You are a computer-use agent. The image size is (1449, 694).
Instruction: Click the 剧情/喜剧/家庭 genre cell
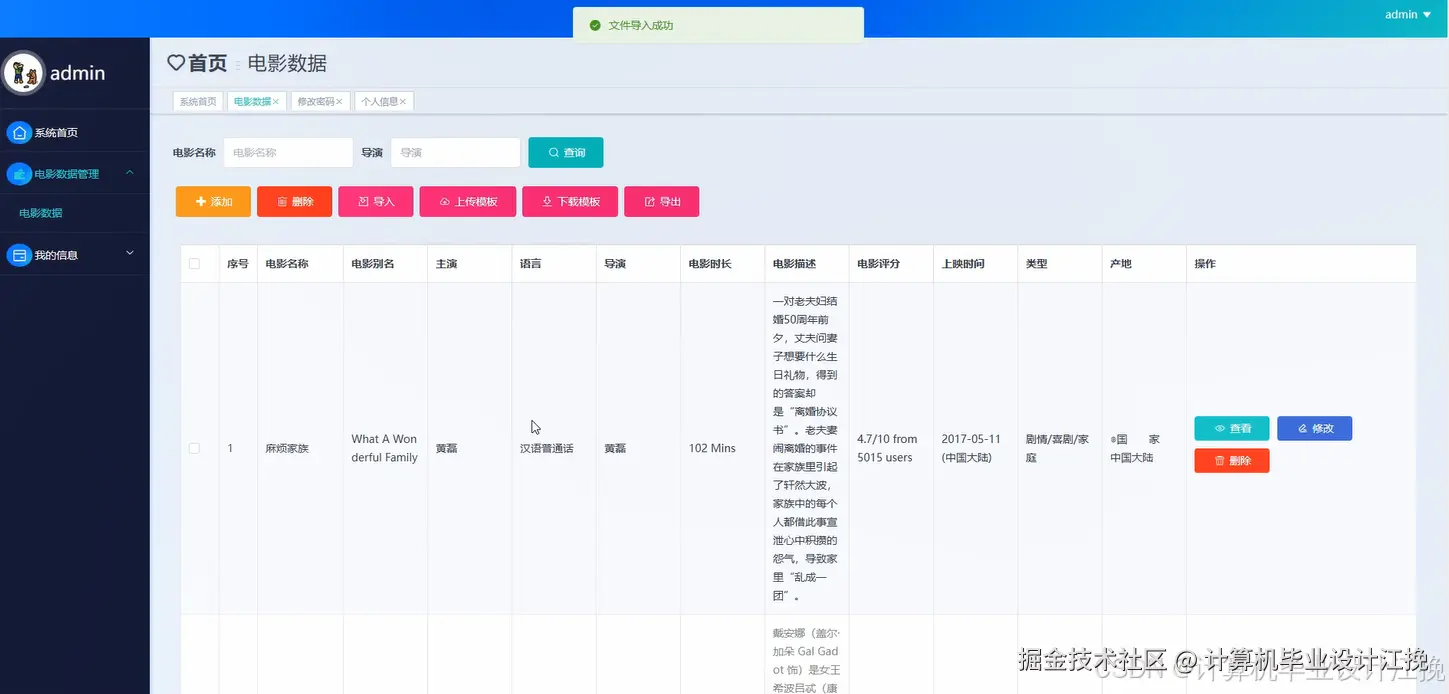[x=1058, y=448]
